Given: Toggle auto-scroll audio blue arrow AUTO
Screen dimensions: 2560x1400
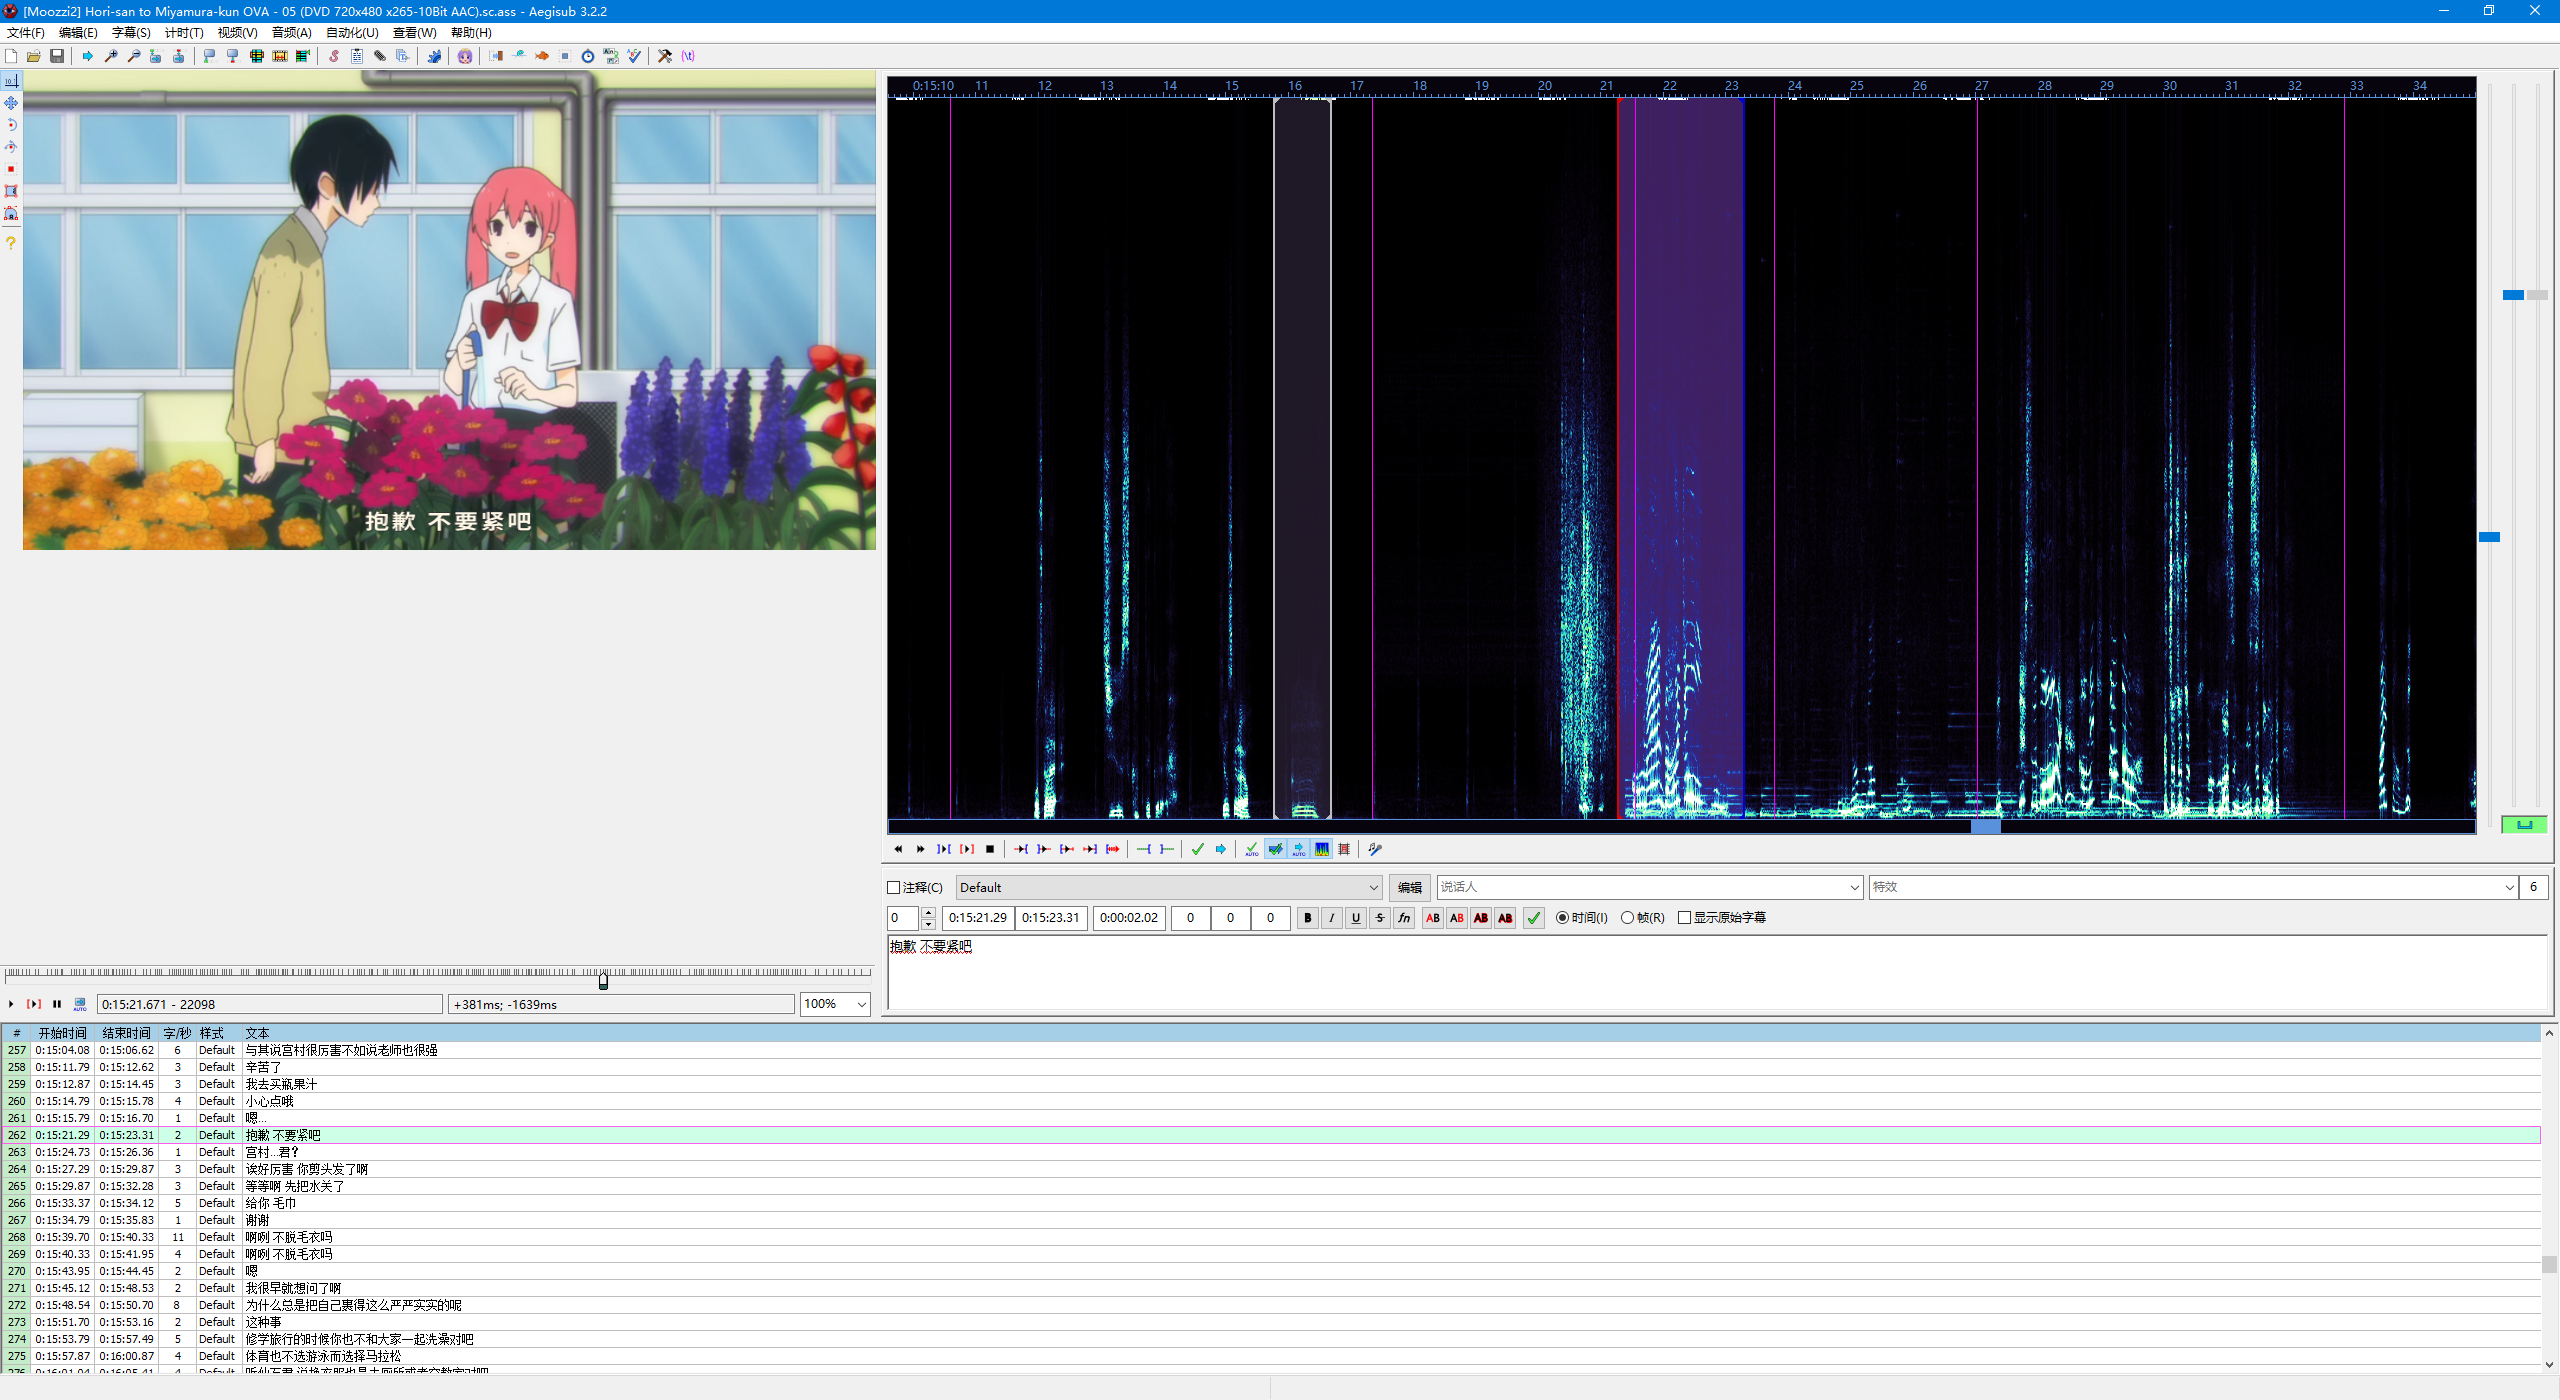Looking at the screenshot, I should coord(1299,849).
